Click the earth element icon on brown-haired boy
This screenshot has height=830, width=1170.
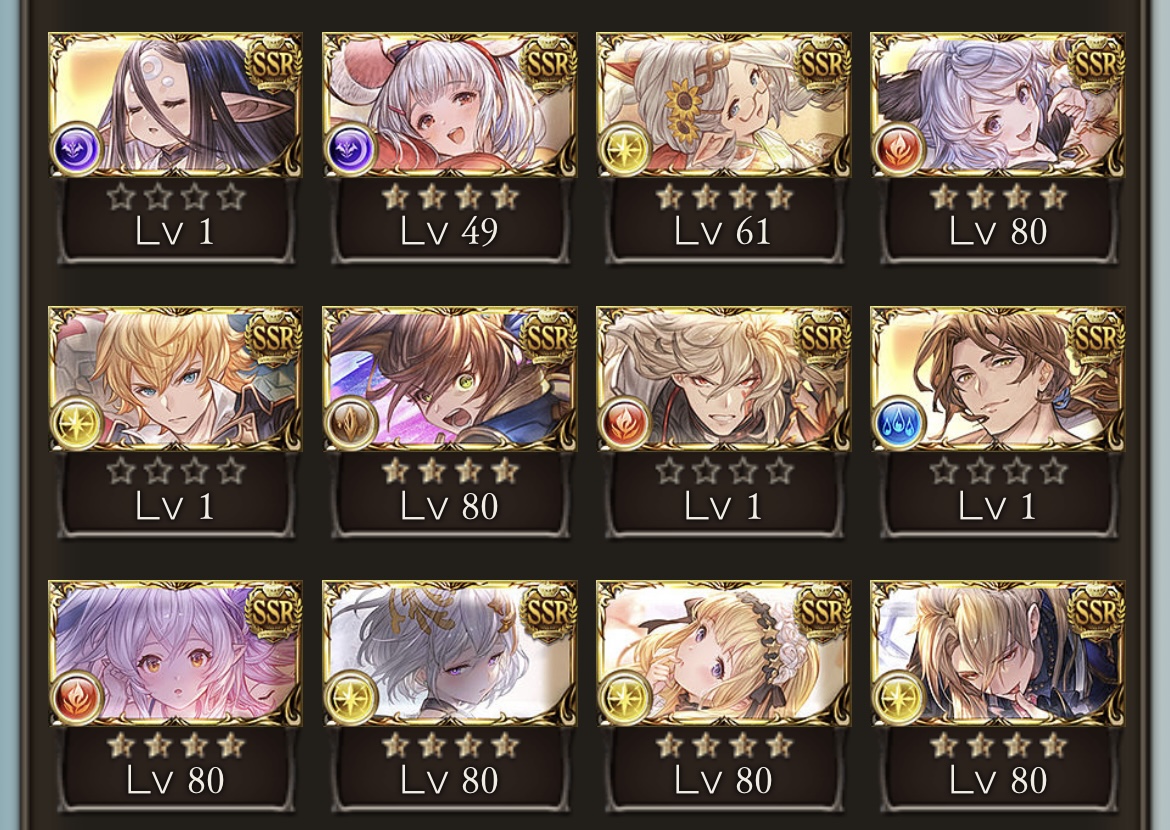pyautogui.click(x=351, y=422)
